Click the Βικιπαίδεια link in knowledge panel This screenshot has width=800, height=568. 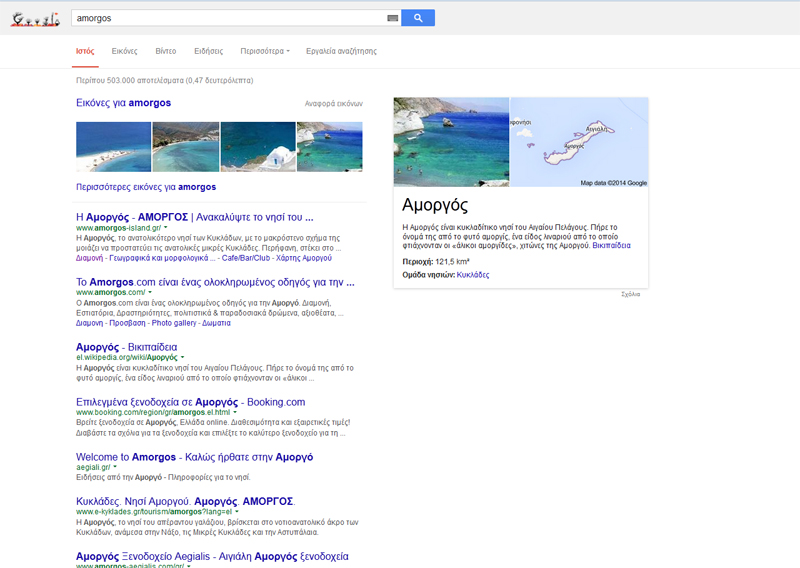coord(611,245)
